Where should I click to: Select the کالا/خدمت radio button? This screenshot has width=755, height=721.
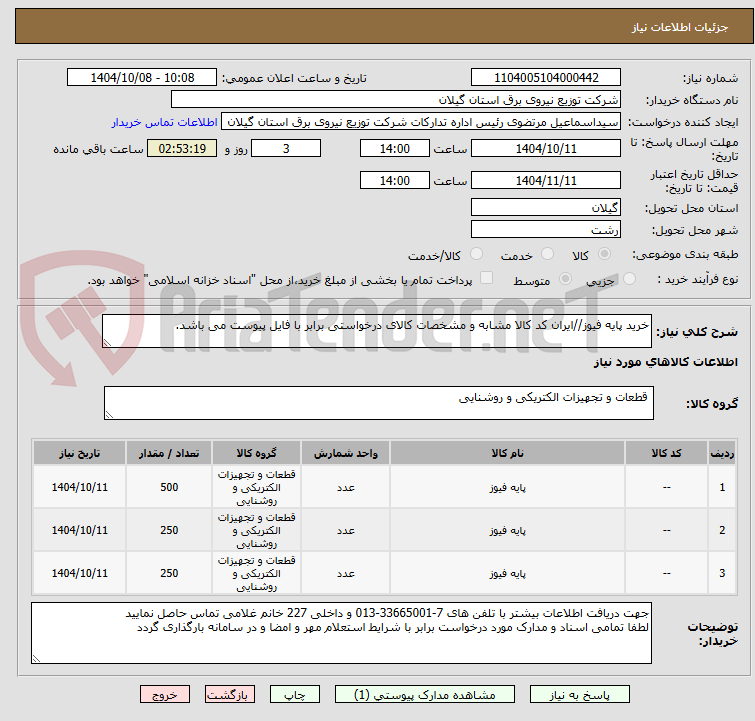coord(476,254)
